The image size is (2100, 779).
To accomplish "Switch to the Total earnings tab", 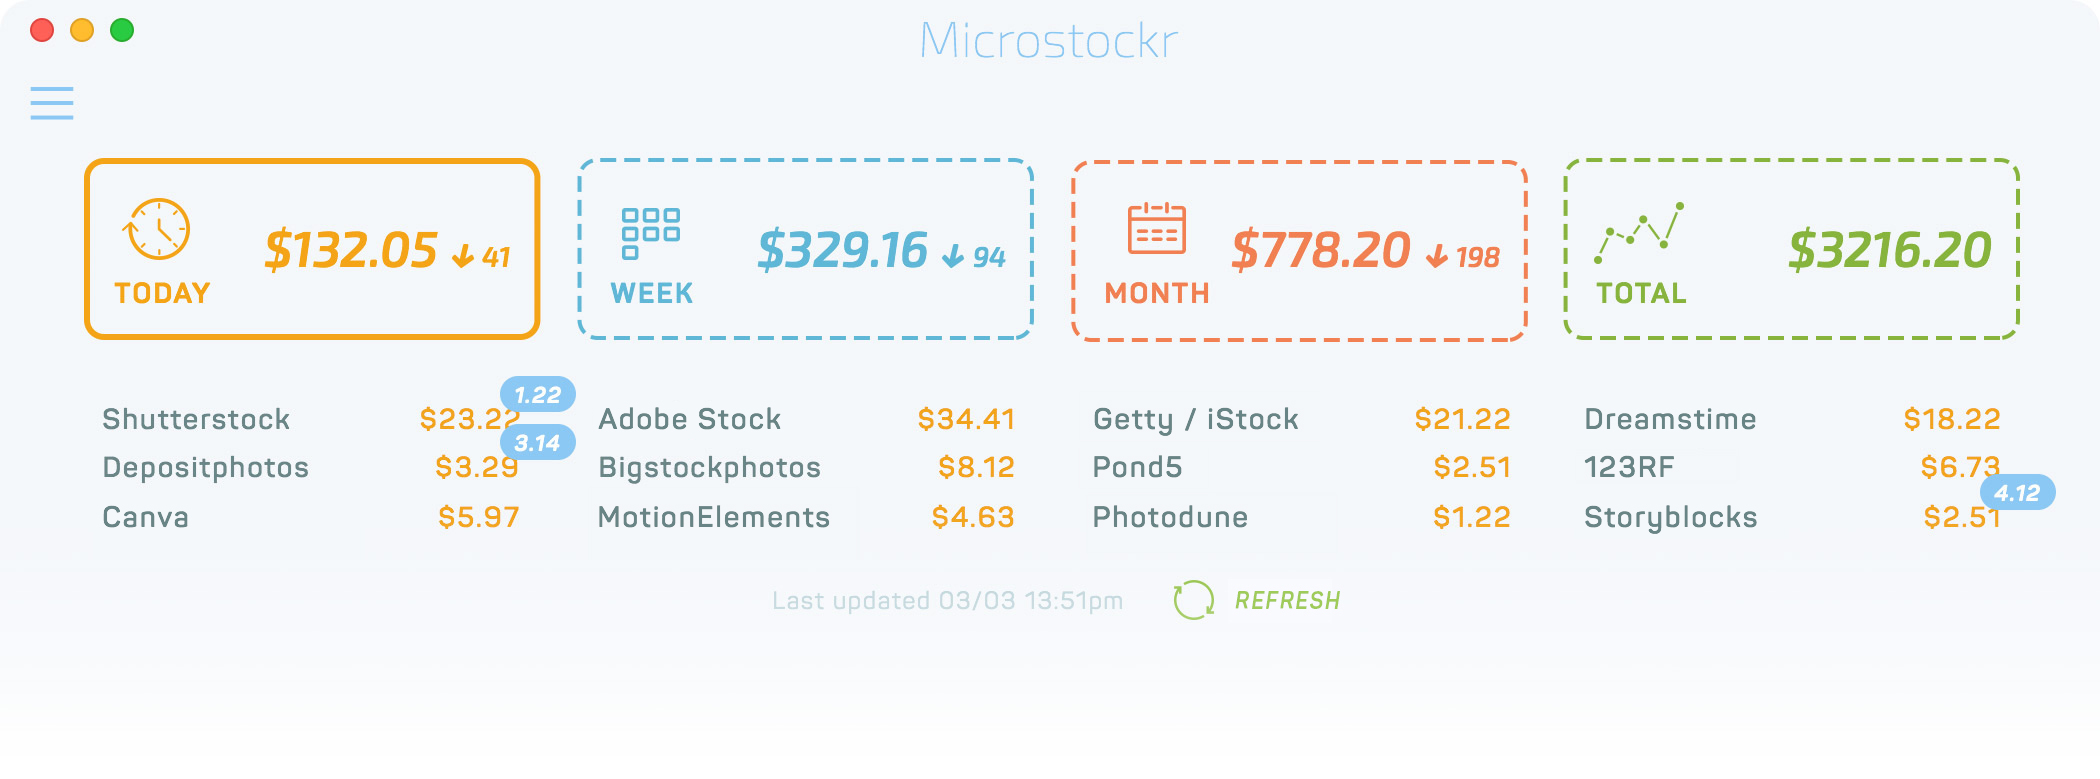I will click(x=1791, y=249).
